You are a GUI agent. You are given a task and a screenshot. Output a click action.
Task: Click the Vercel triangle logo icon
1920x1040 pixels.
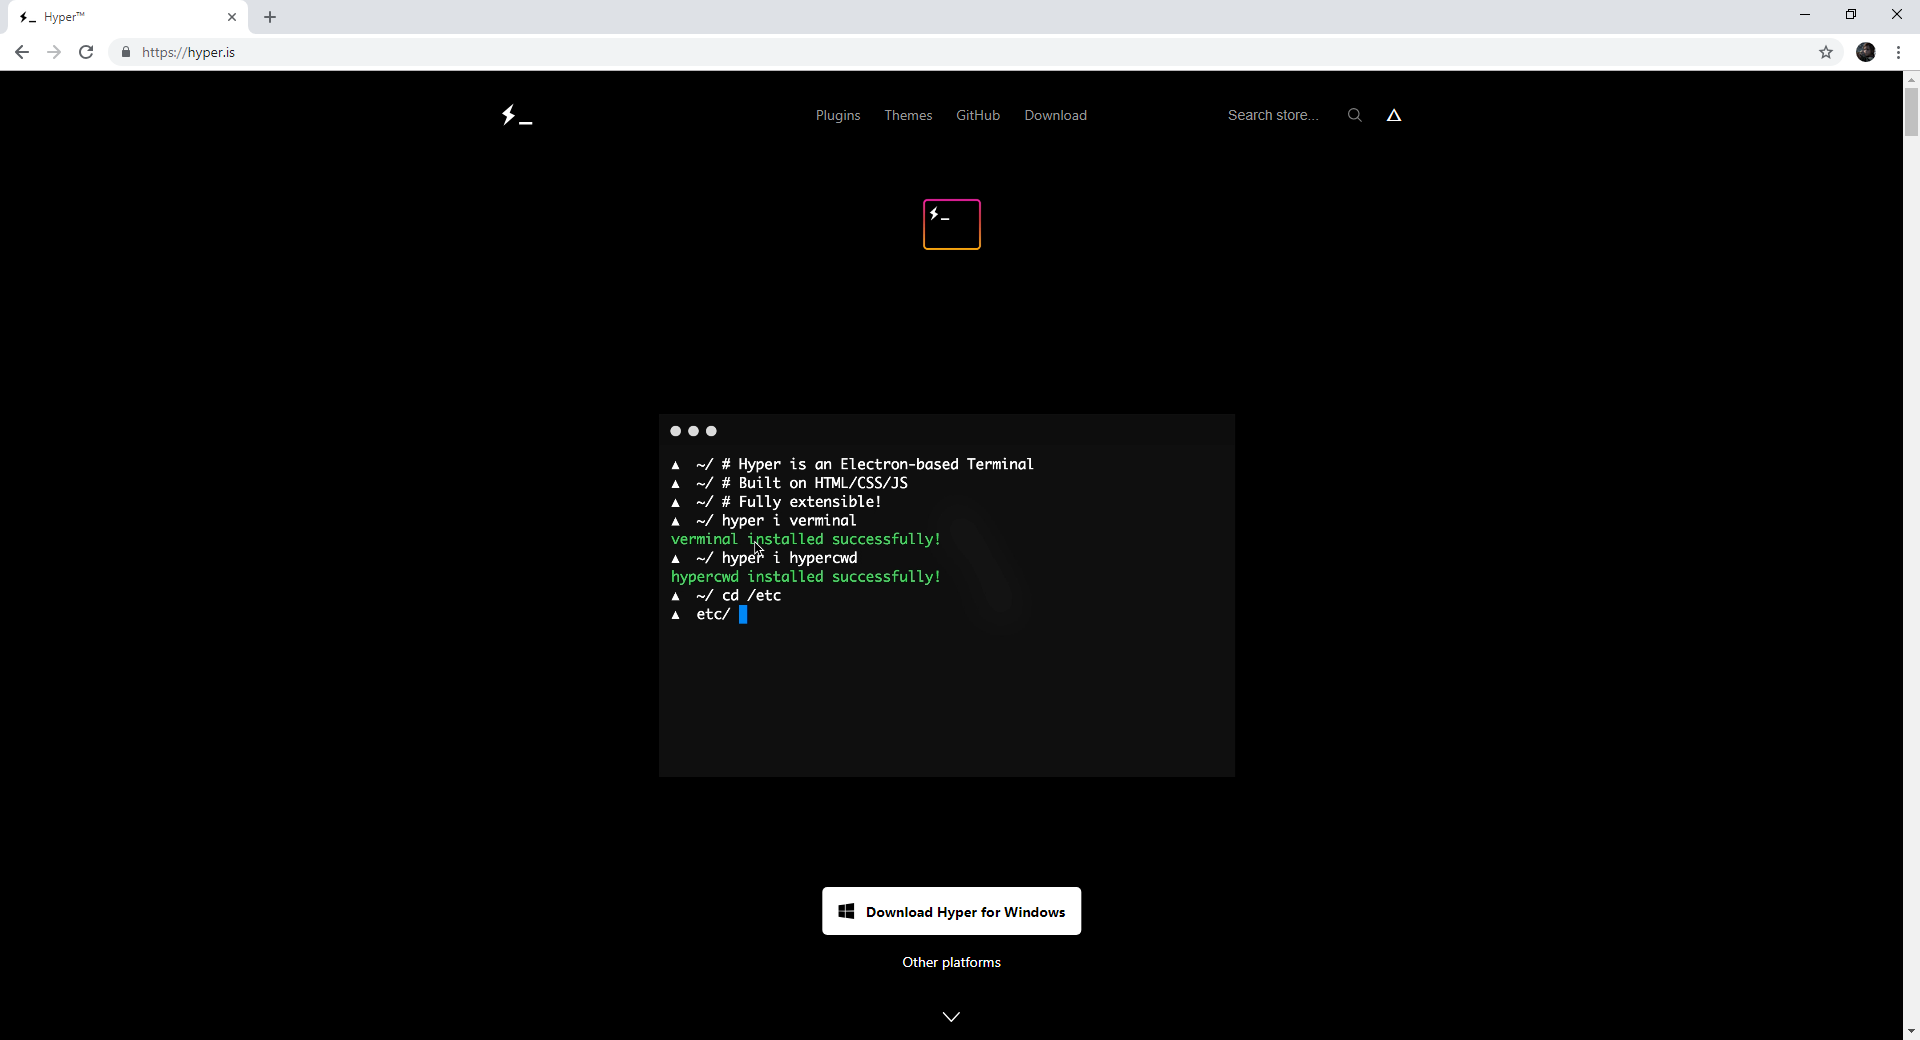(1394, 115)
